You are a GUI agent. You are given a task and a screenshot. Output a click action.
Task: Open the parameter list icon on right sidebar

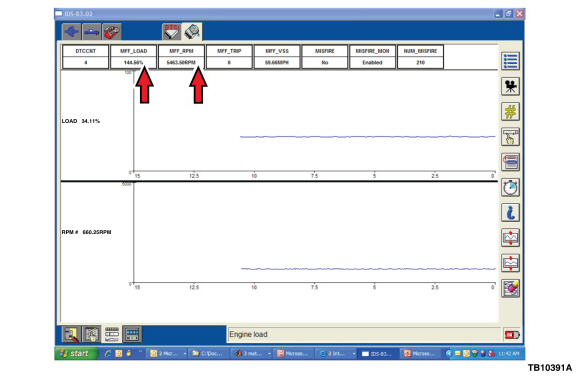pos(510,61)
